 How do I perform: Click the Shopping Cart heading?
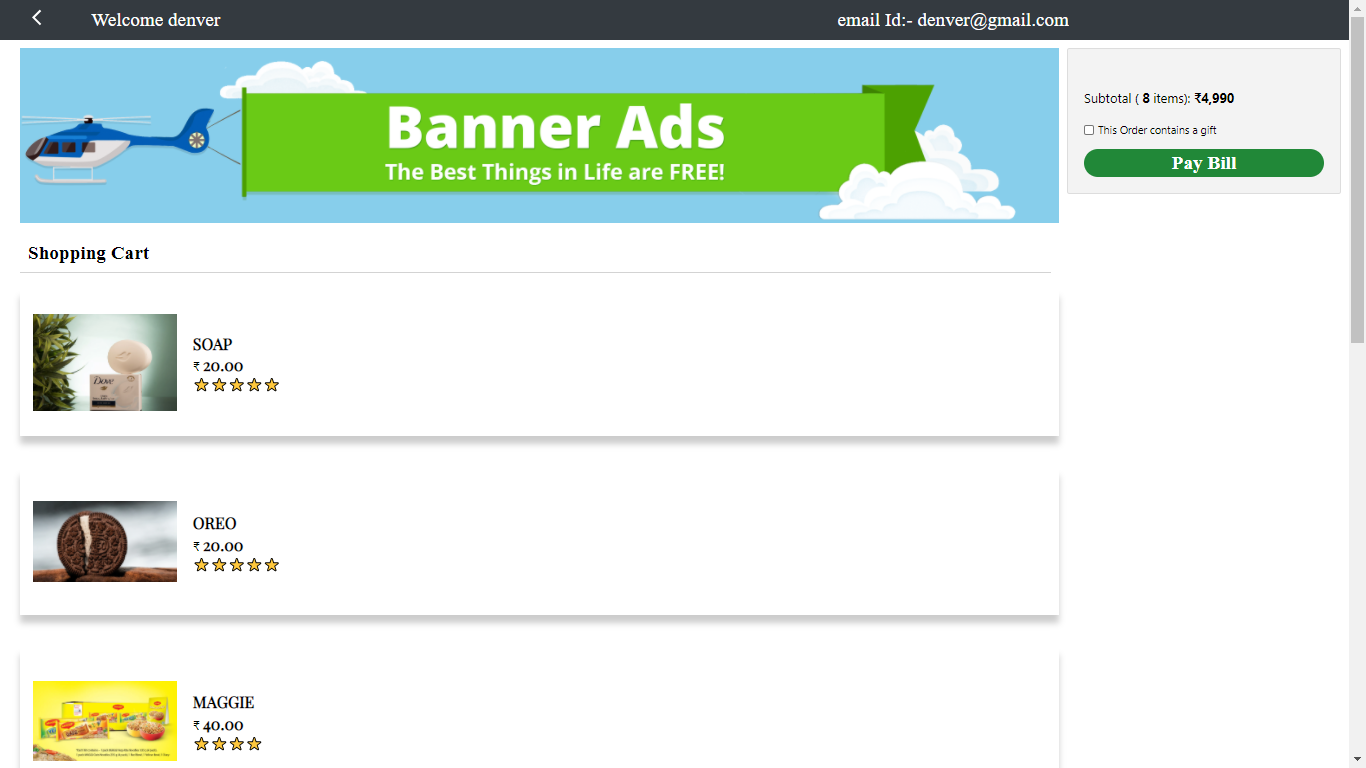(x=89, y=254)
